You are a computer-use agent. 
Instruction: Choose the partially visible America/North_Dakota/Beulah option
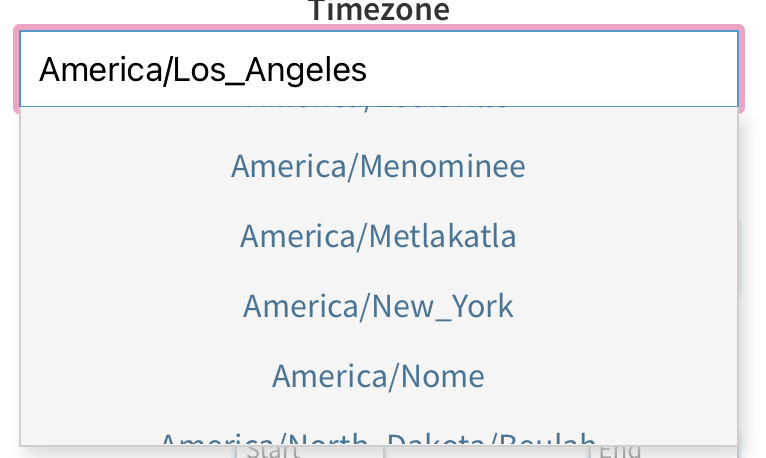pyautogui.click(x=378, y=438)
